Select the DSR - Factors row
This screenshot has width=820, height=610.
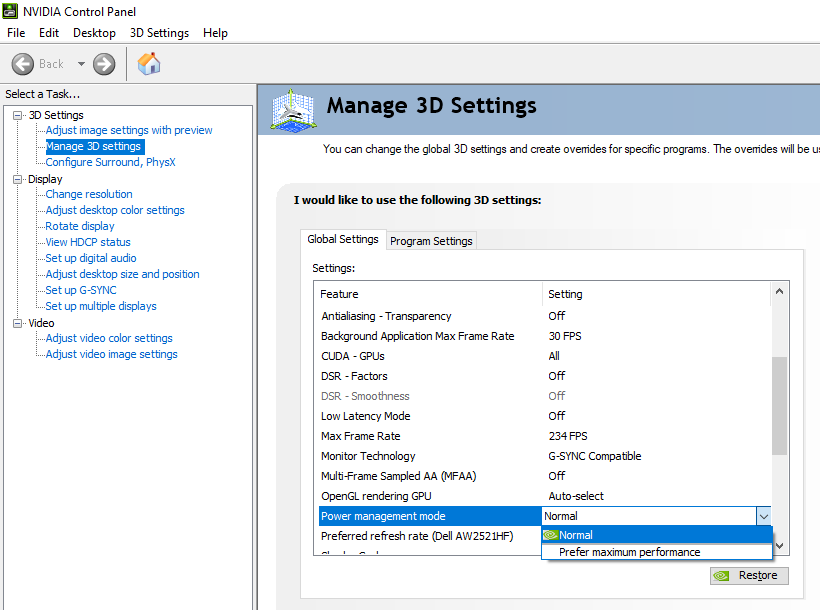coord(544,376)
